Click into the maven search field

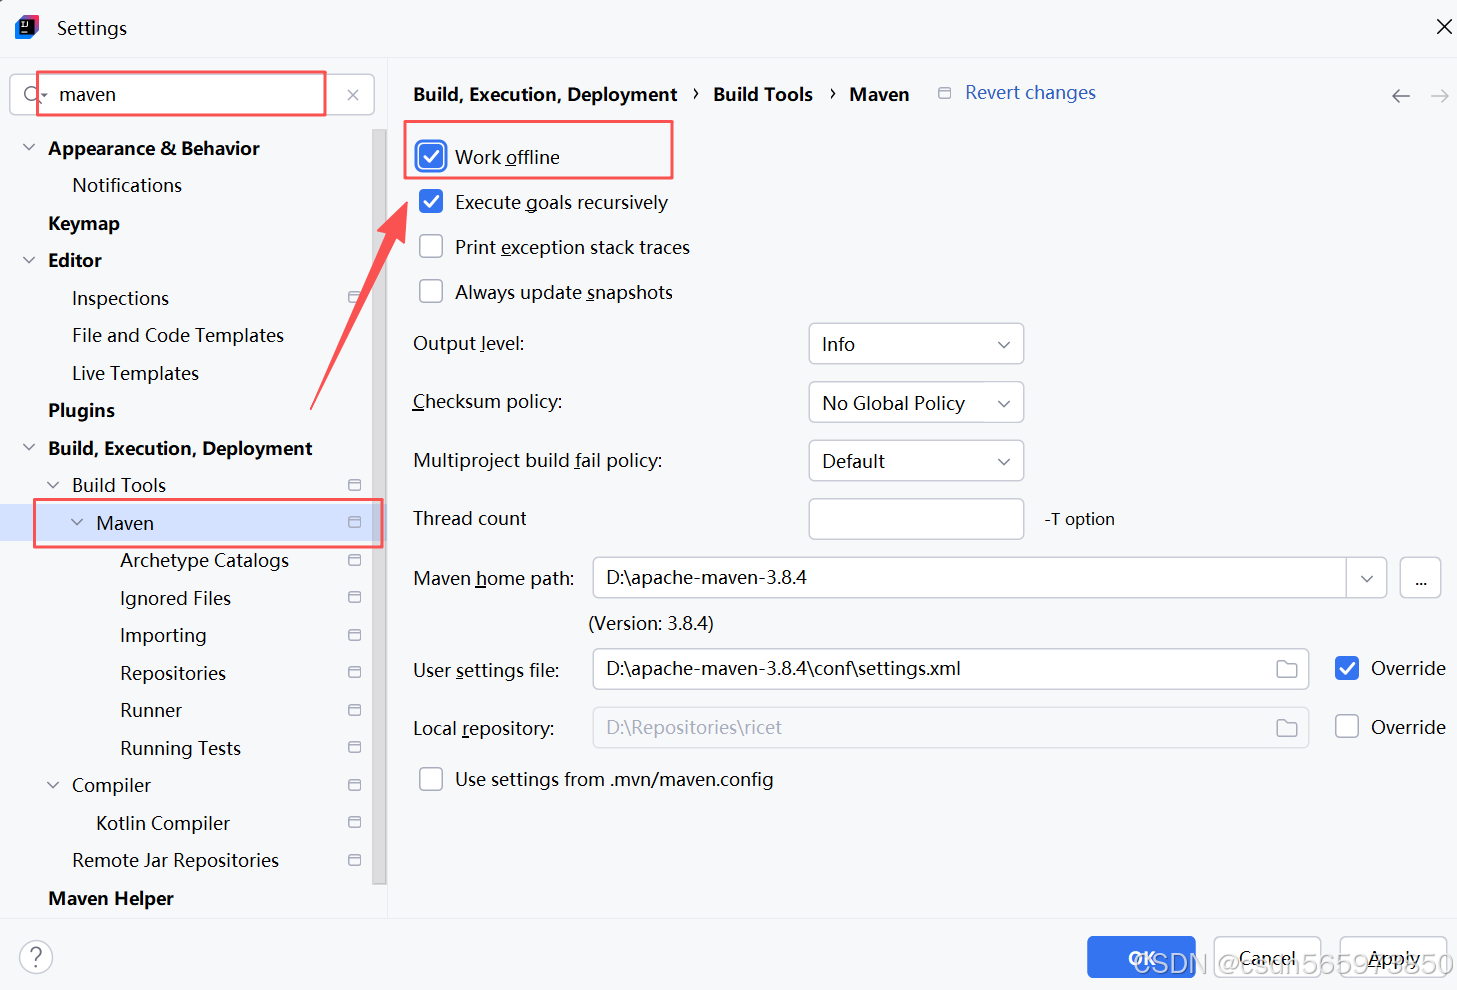click(x=190, y=95)
